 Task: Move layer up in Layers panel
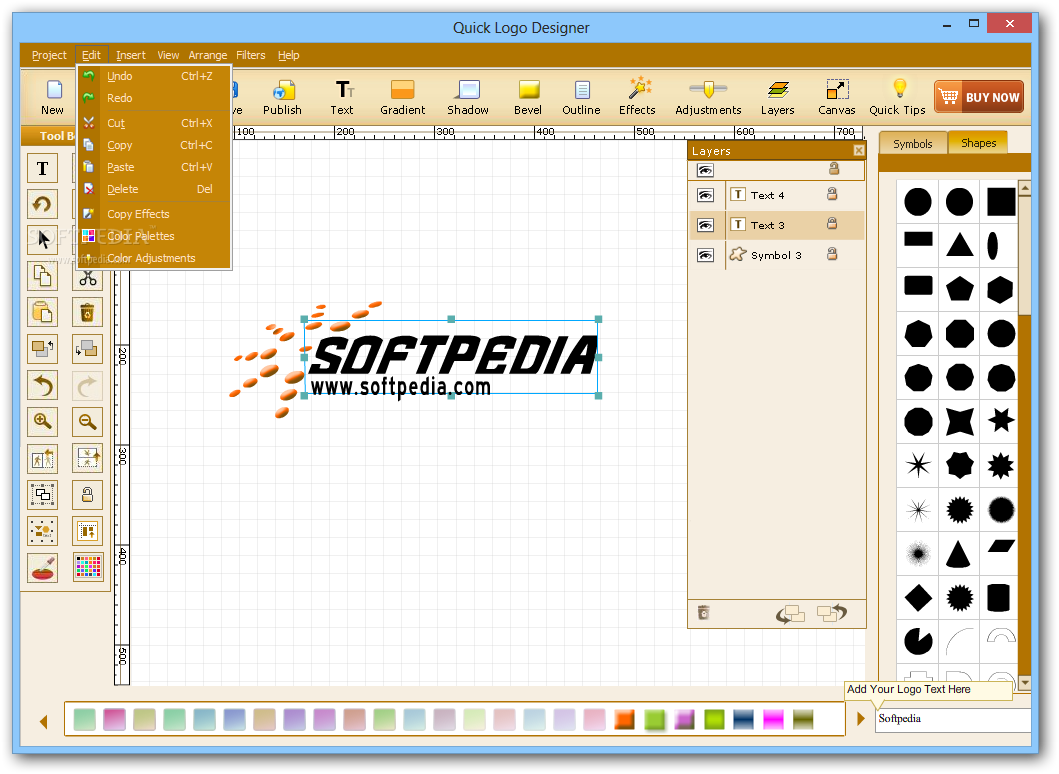click(832, 613)
